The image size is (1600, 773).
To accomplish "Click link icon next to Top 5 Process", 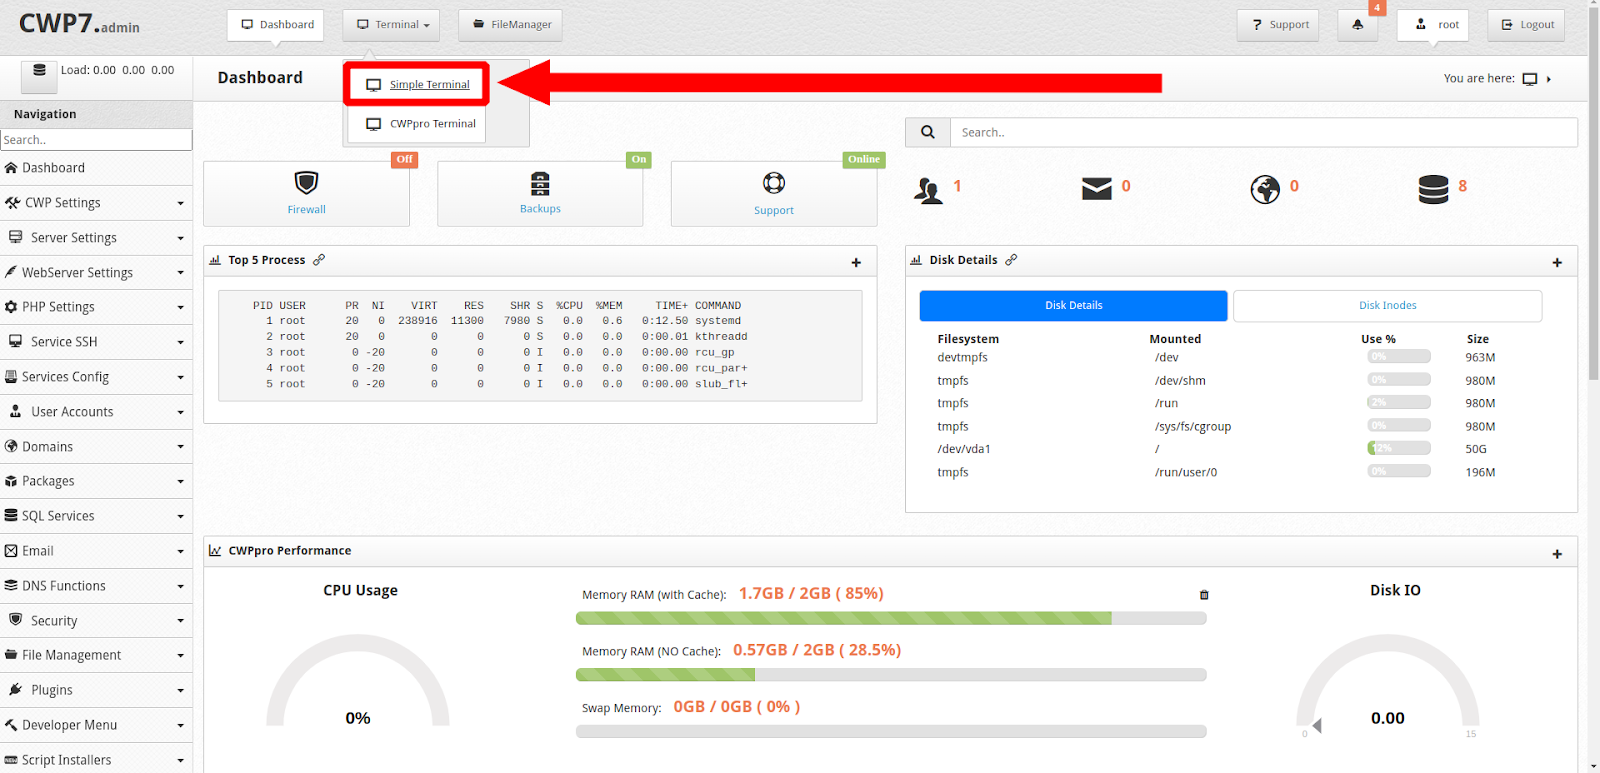I will click(x=319, y=260).
